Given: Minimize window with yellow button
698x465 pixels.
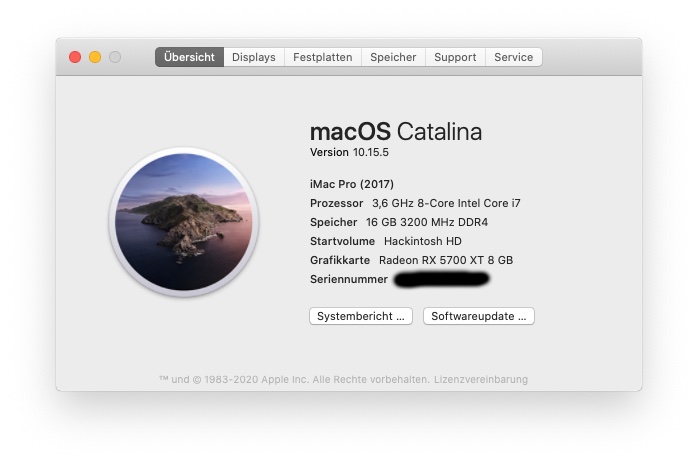Looking at the screenshot, I should (95, 57).
